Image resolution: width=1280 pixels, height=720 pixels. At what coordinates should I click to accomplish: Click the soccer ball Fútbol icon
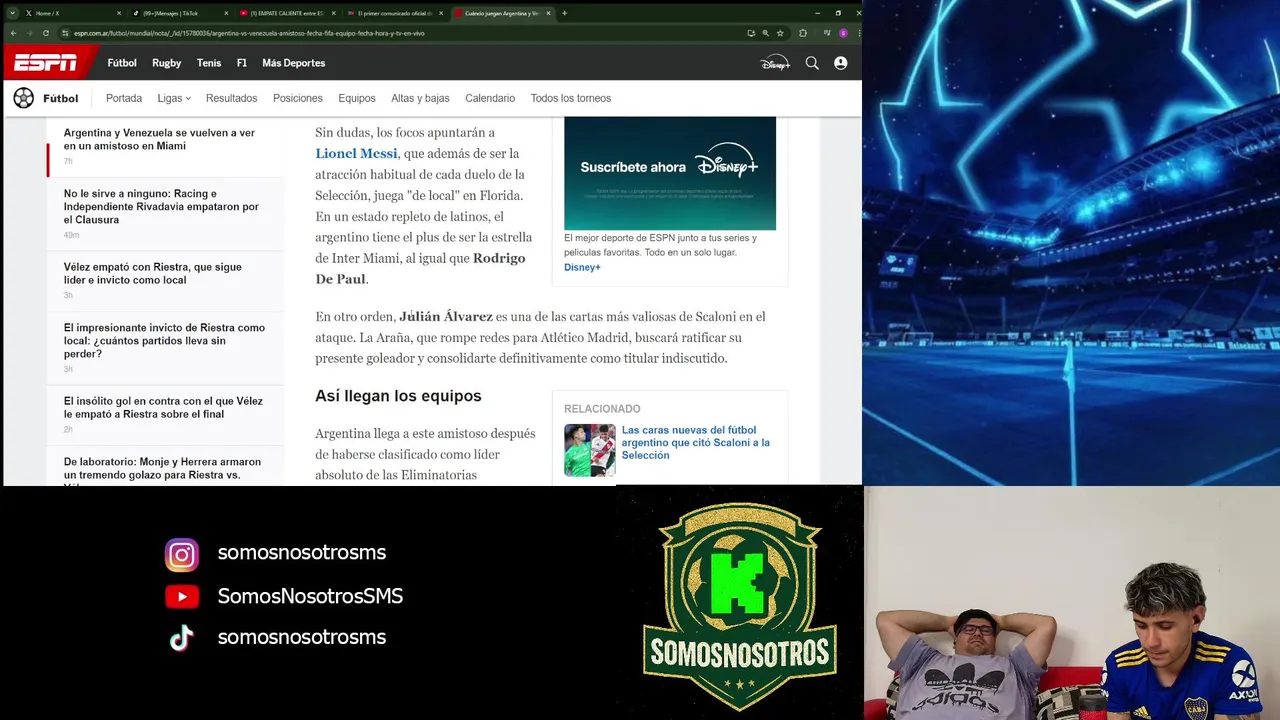pos(23,98)
